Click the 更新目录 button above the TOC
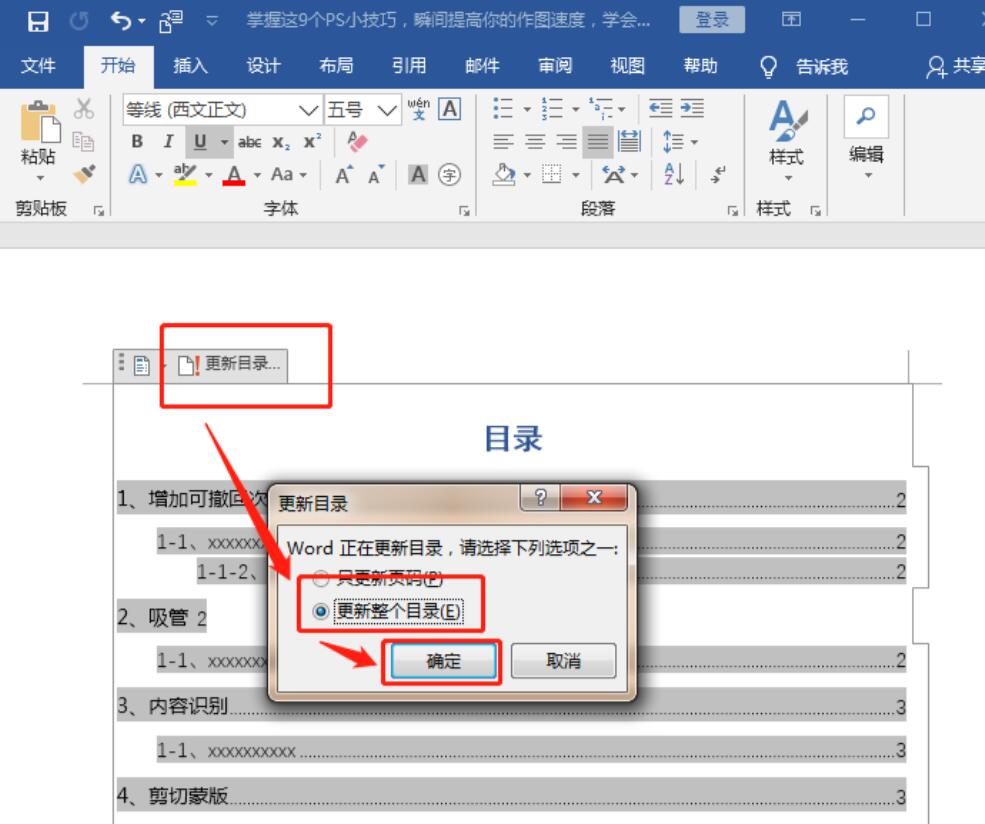The width and height of the screenshot is (985, 824). coord(229,364)
